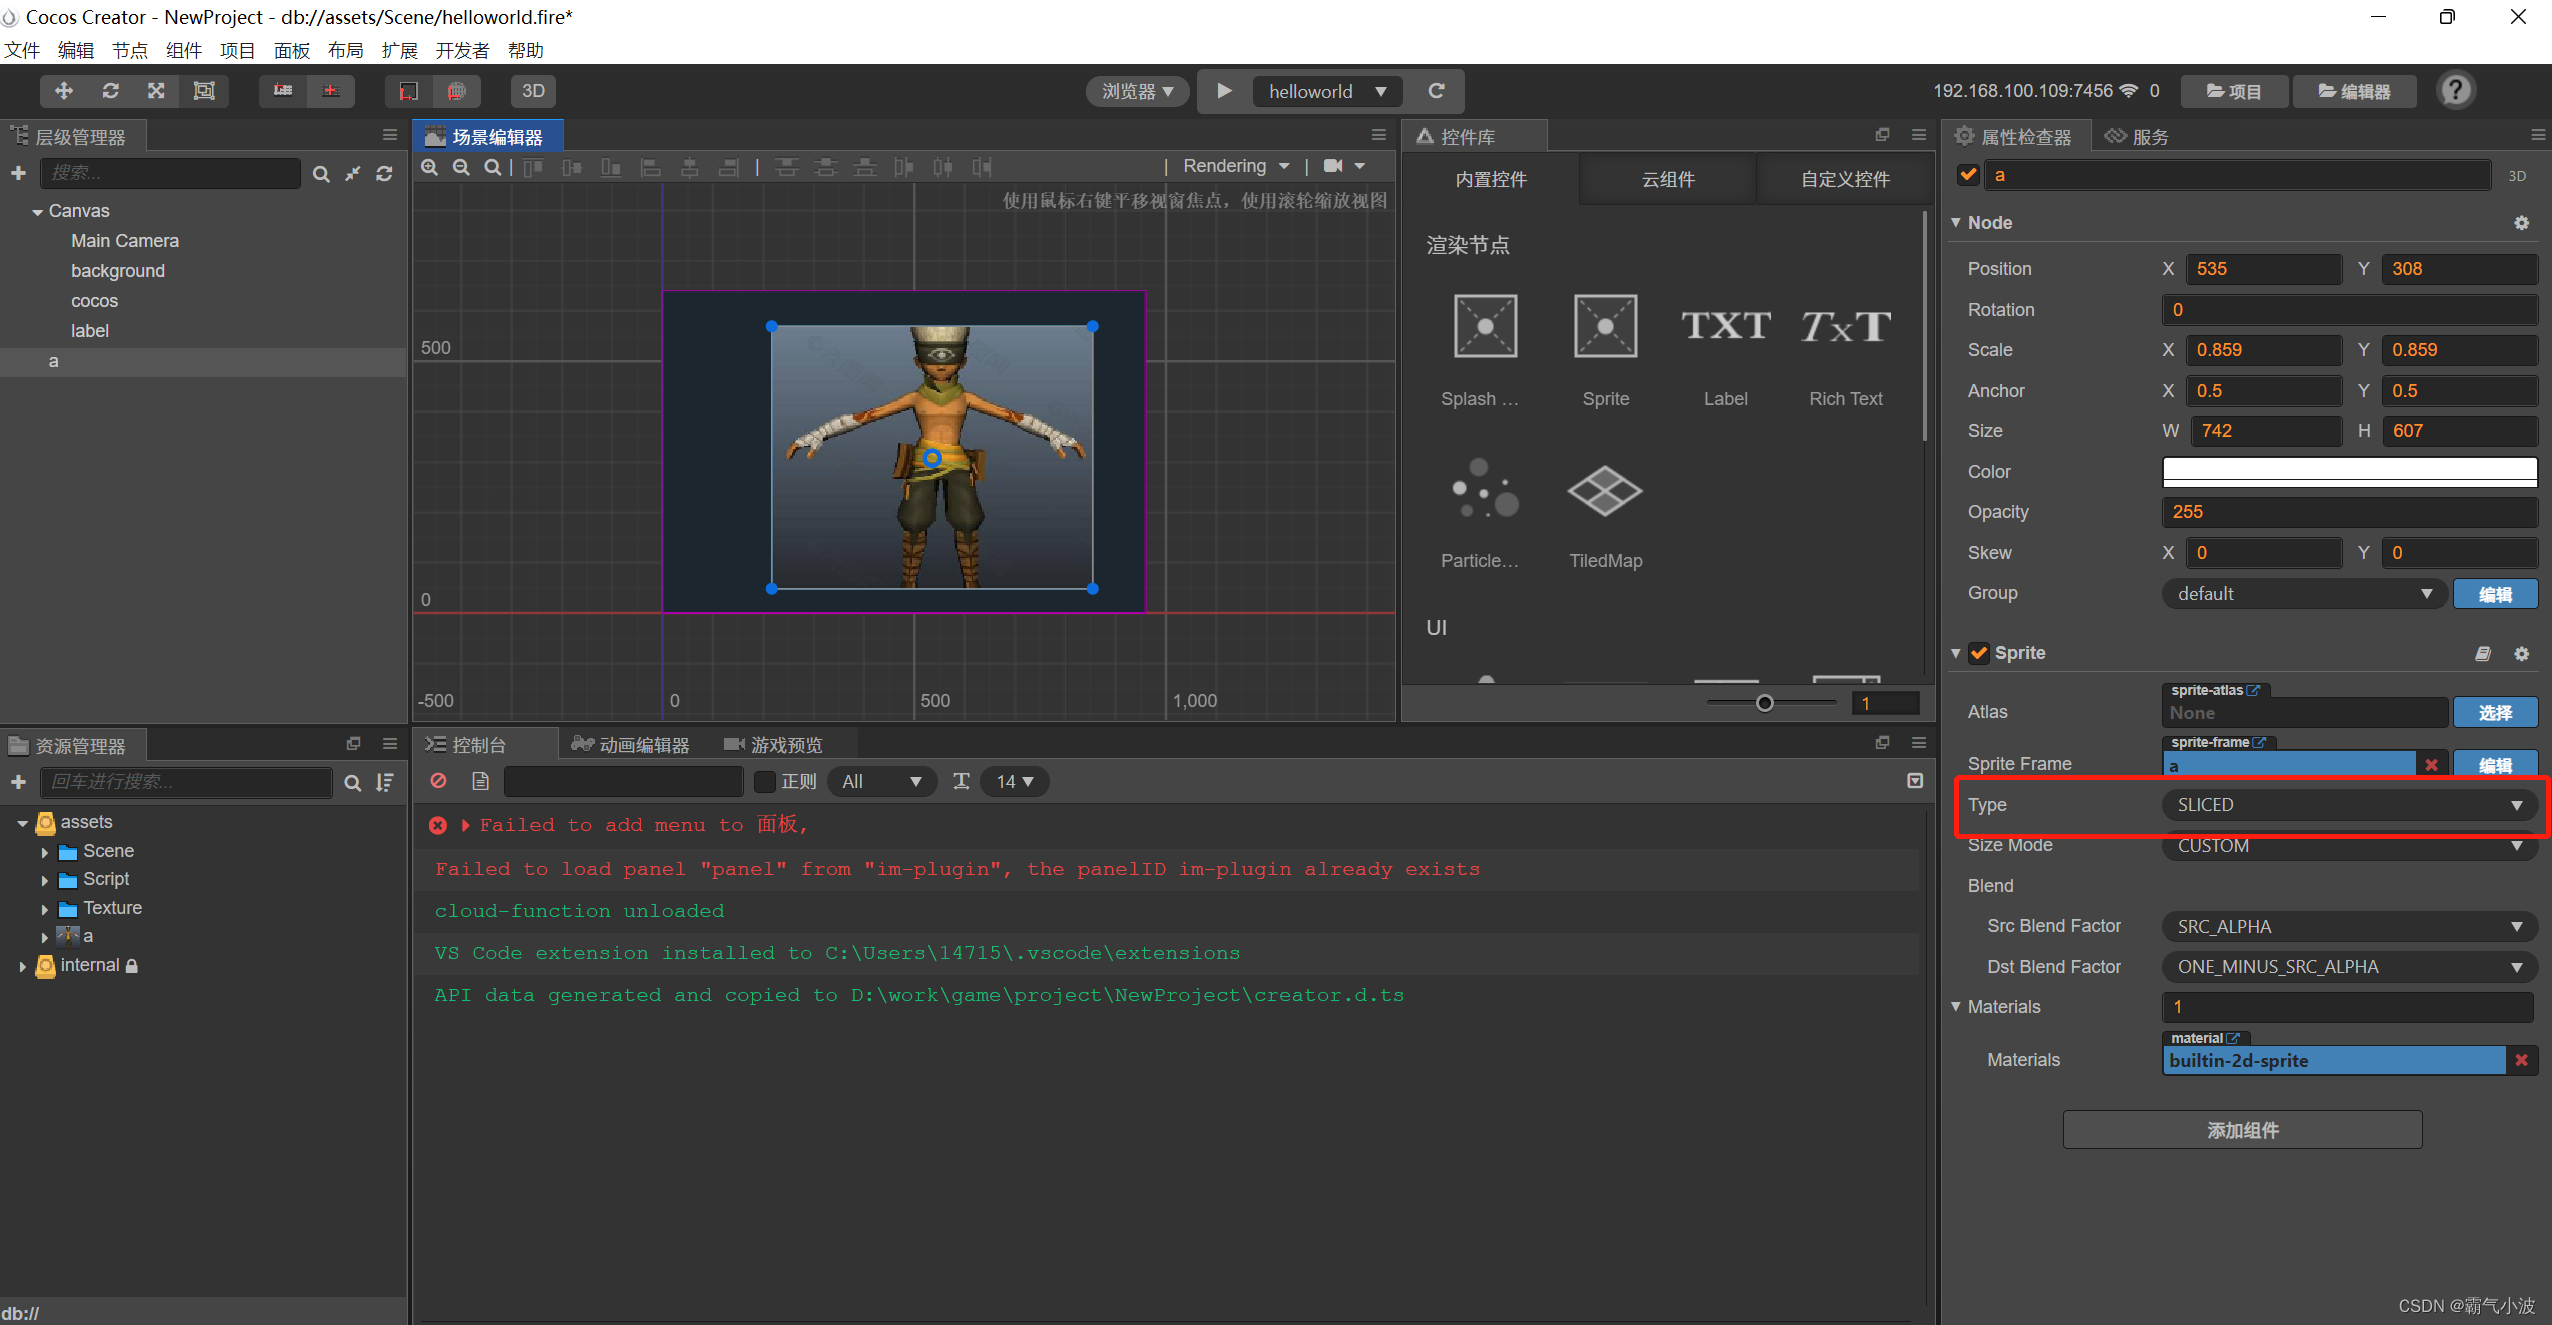
Task: Toggle Sprite component enabled checkbox
Action: click(1979, 653)
